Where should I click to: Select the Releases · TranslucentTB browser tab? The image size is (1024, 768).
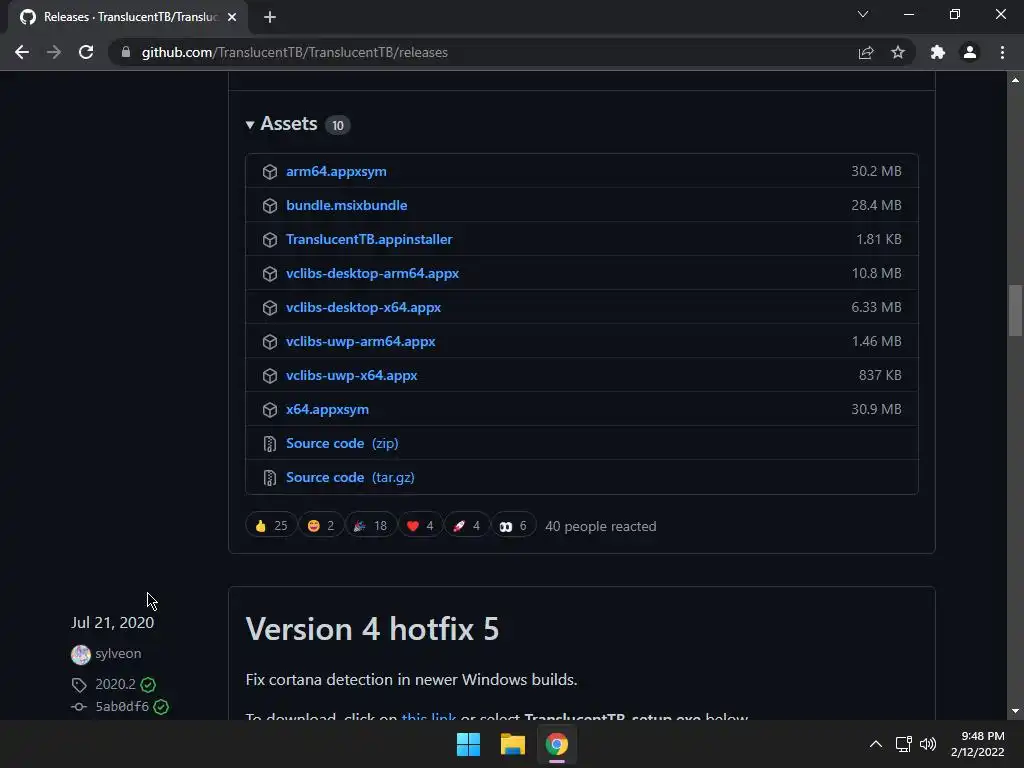tap(129, 17)
